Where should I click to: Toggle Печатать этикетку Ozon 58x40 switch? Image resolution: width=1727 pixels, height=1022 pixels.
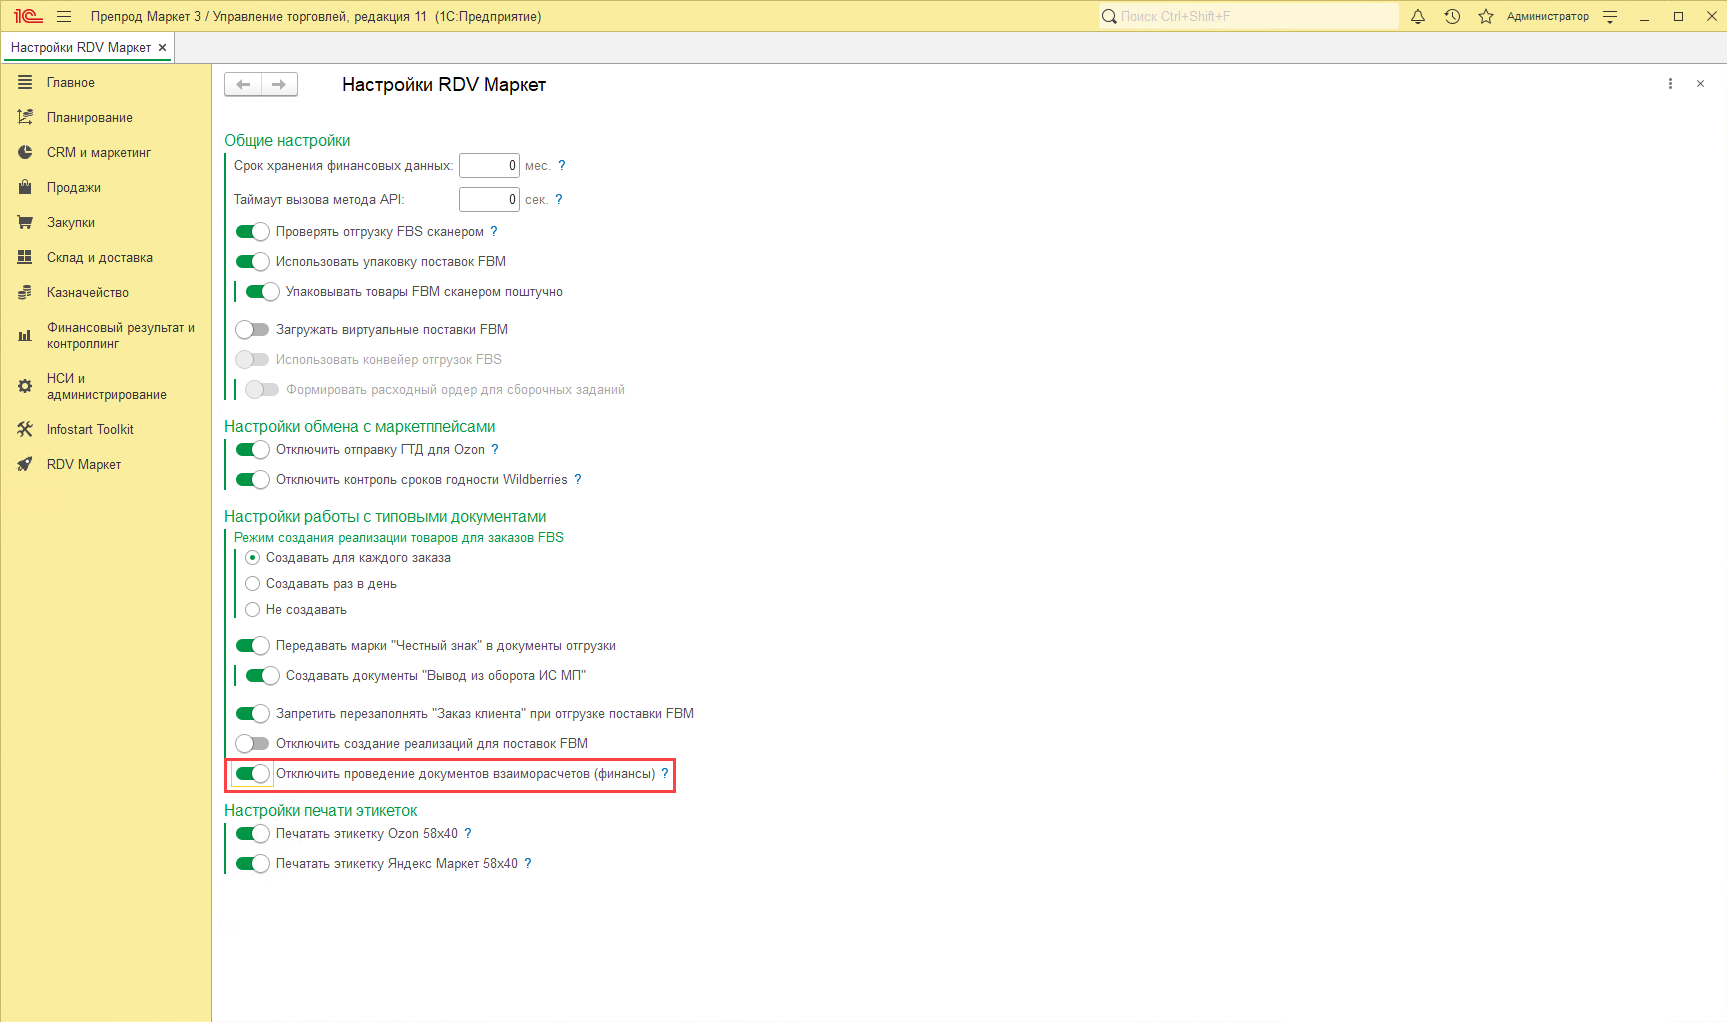(x=253, y=834)
